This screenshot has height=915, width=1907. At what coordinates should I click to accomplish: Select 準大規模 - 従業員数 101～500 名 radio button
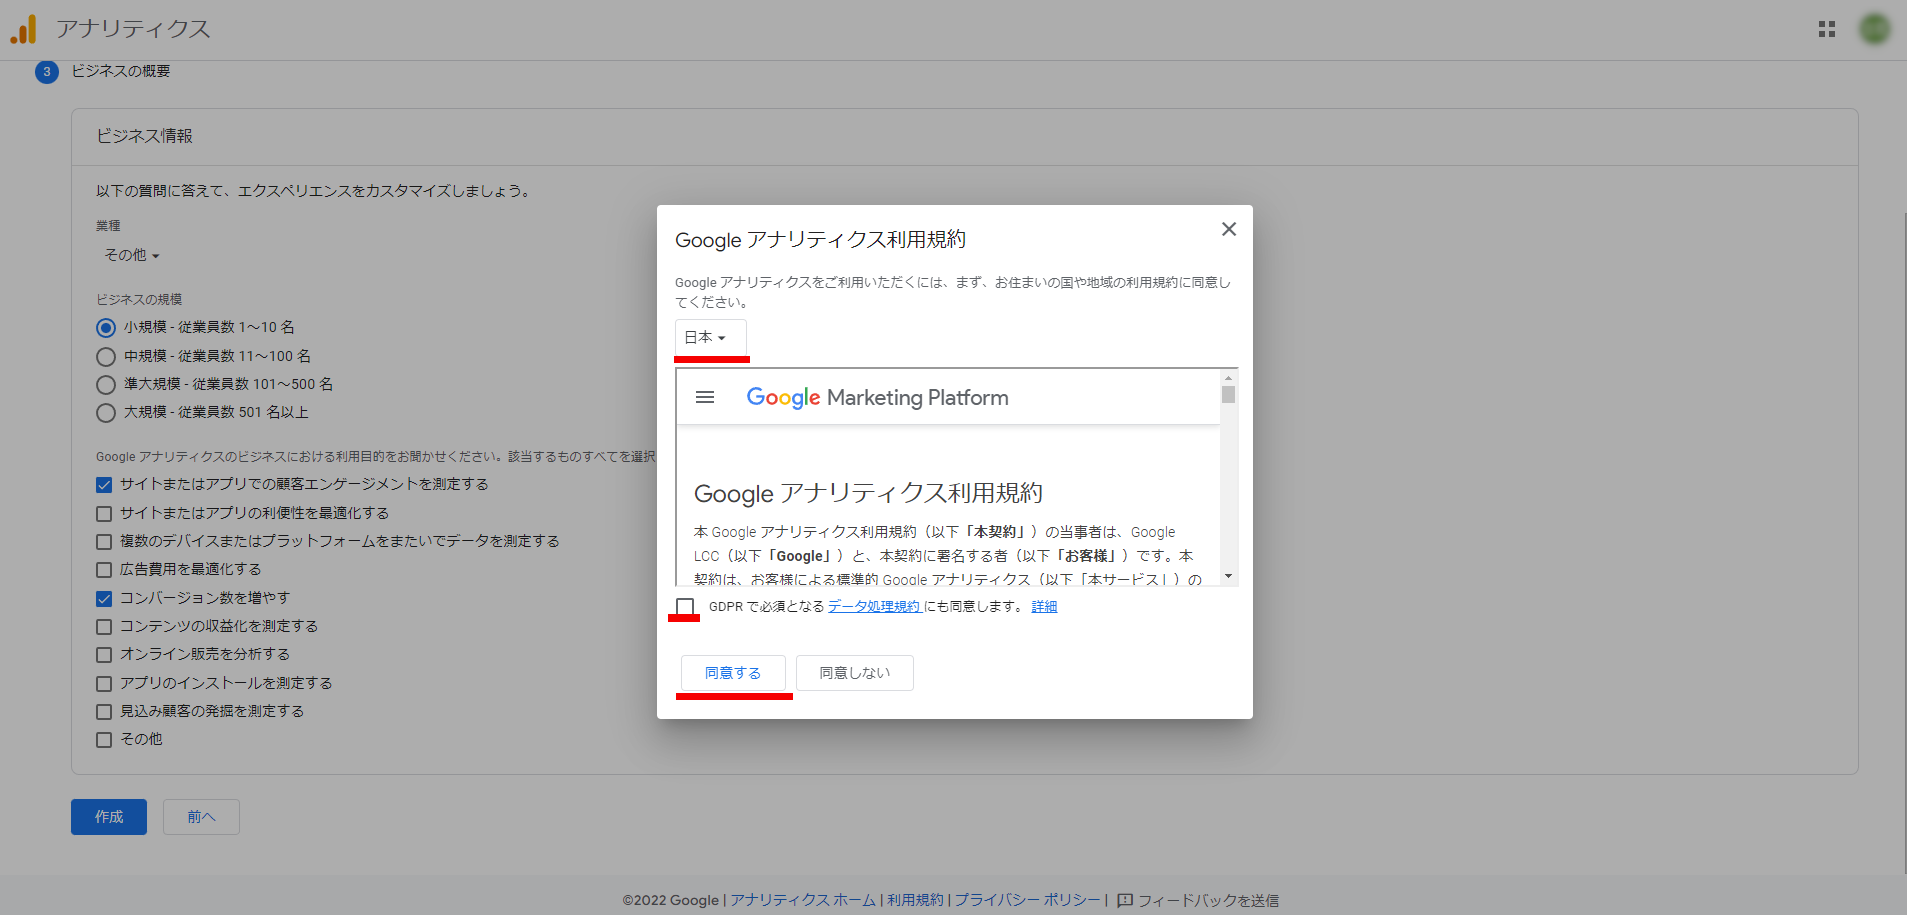pos(106,385)
